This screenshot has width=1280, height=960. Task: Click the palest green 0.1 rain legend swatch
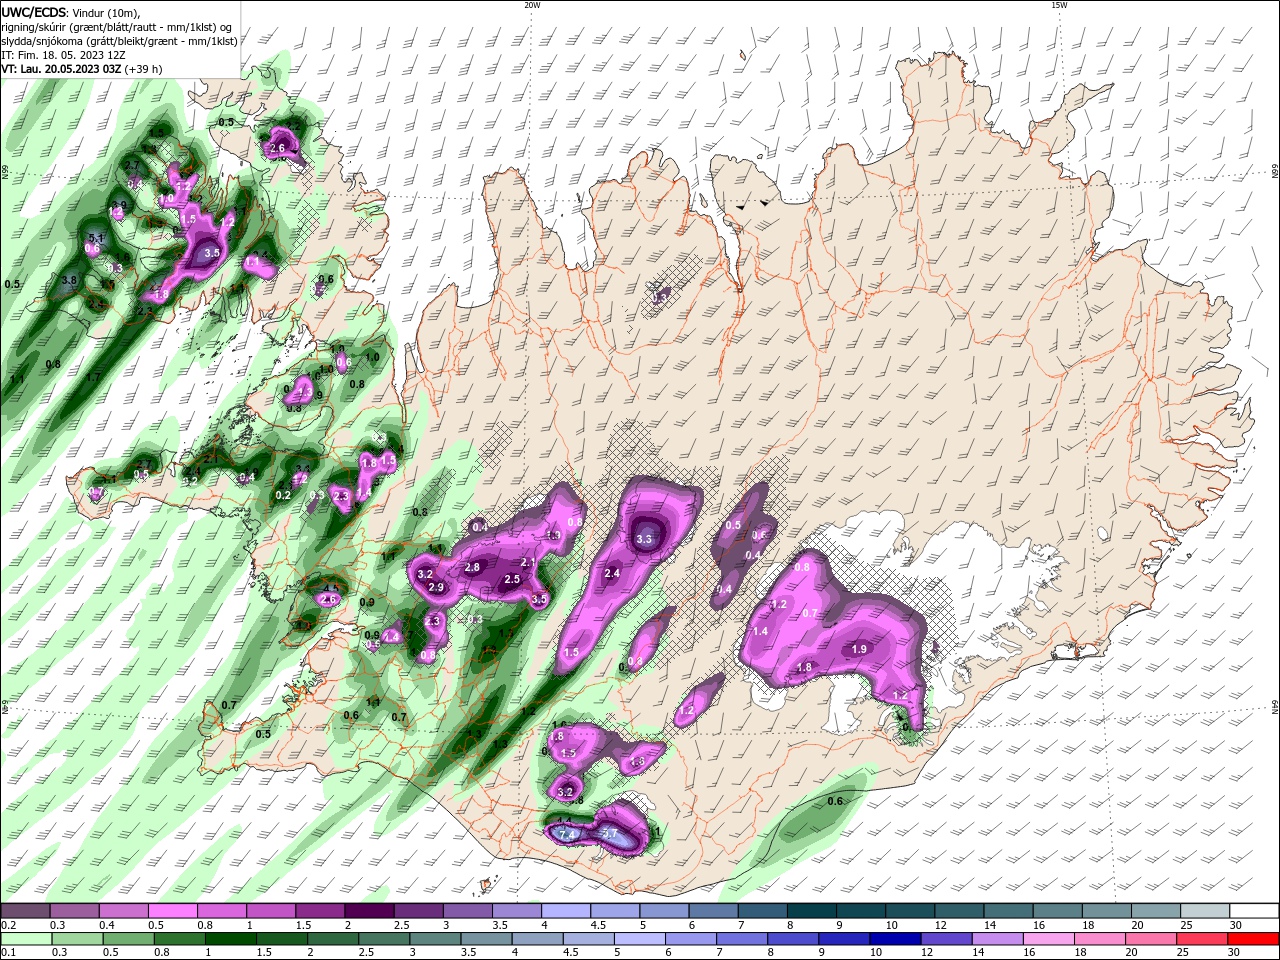coord(24,938)
